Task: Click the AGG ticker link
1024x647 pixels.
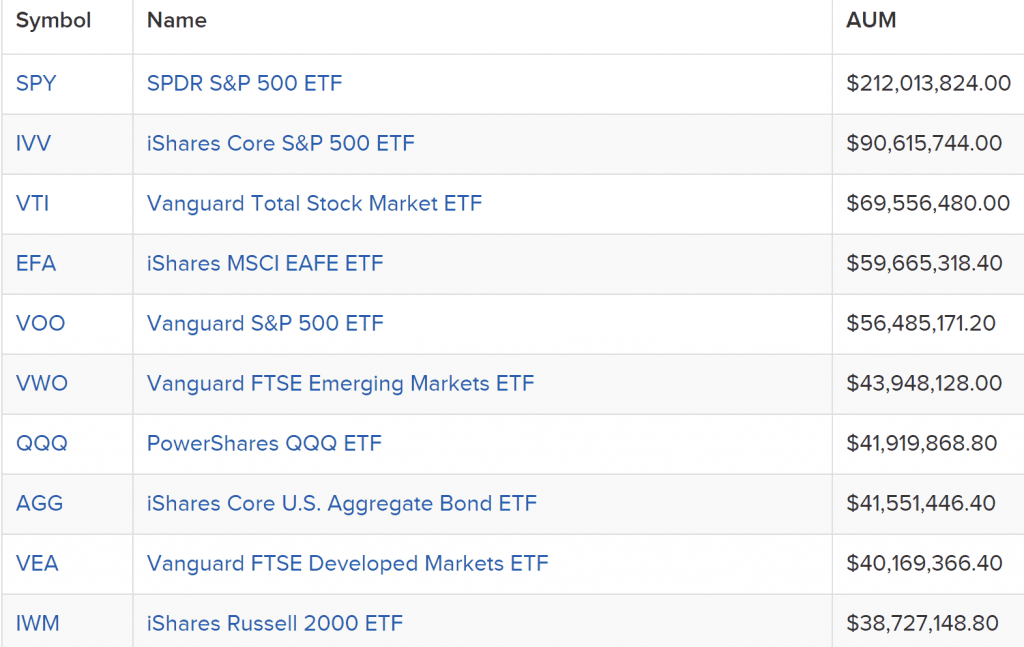Action: 39,503
